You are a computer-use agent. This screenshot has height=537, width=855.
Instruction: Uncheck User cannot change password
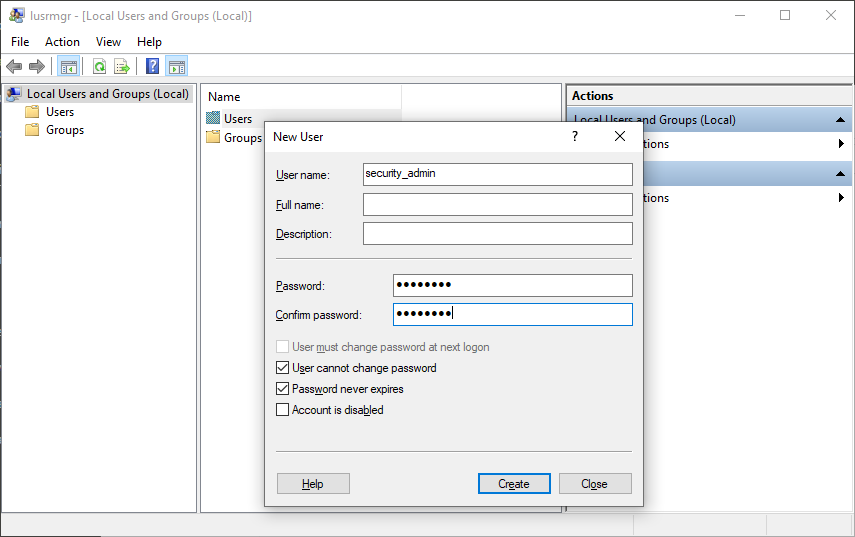click(282, 368)
